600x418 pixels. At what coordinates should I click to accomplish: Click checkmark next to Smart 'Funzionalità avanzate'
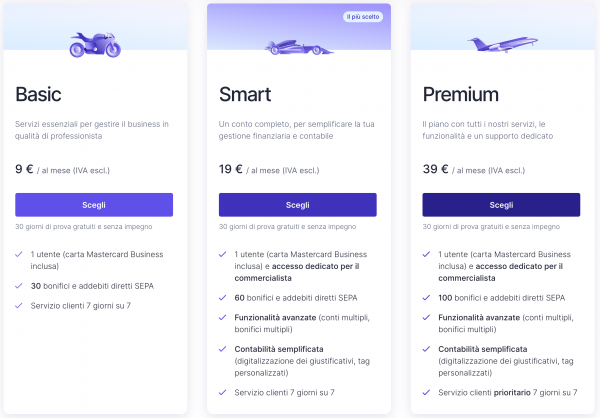point(224,317)
